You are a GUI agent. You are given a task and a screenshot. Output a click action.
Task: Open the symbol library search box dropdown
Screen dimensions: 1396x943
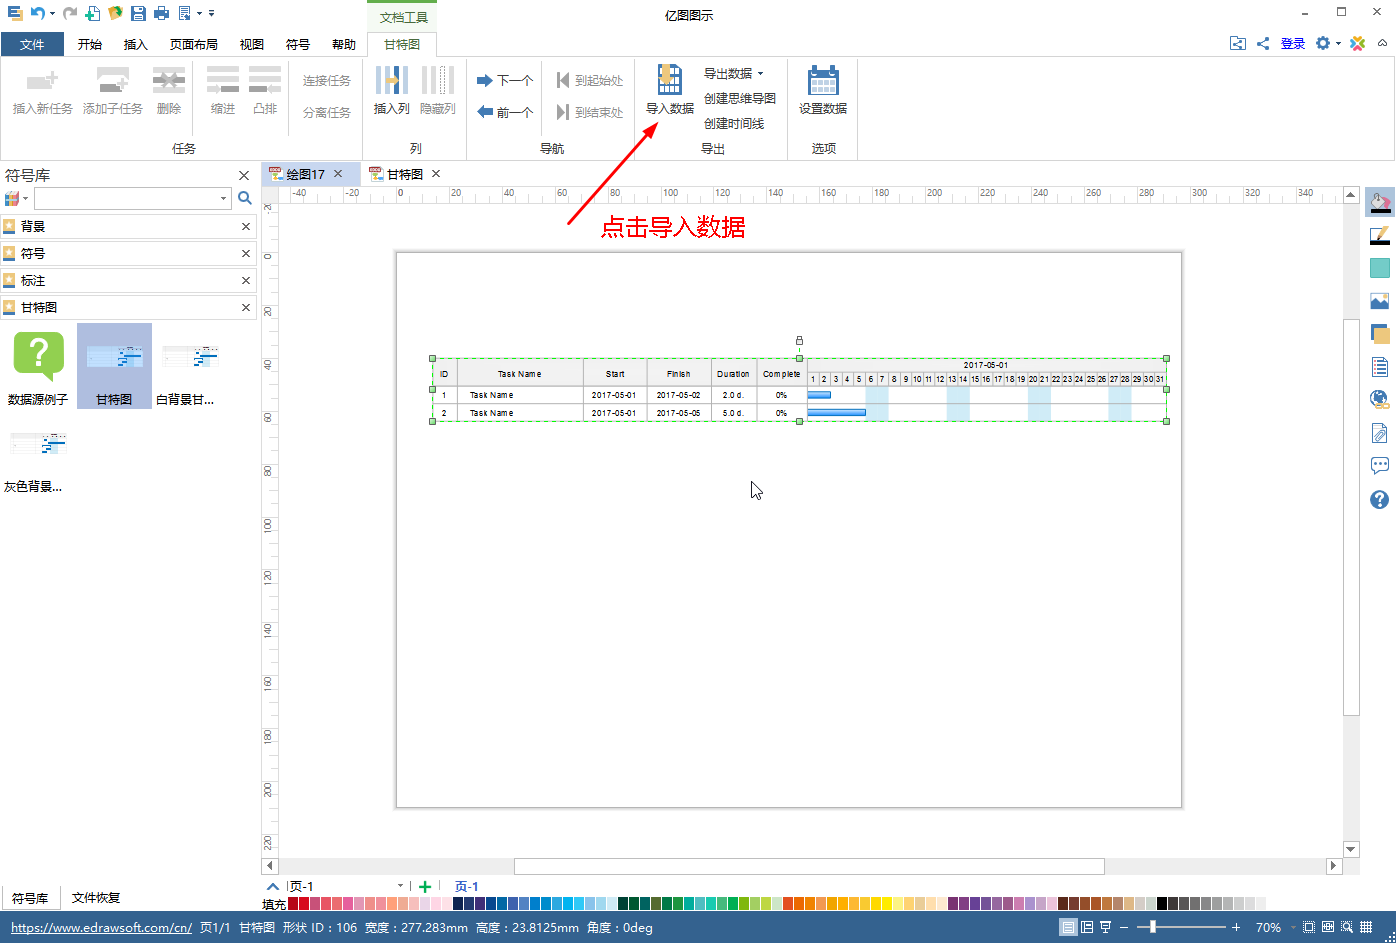[x=224, y=198]
